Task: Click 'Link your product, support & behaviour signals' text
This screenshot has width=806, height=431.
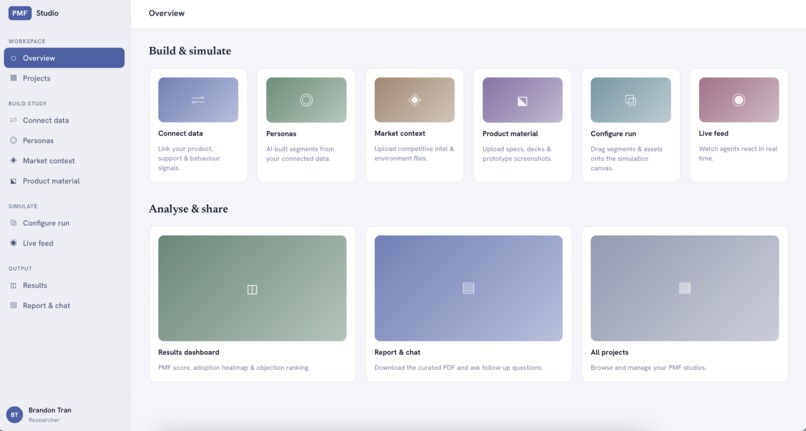Action: tap(189, 158)
